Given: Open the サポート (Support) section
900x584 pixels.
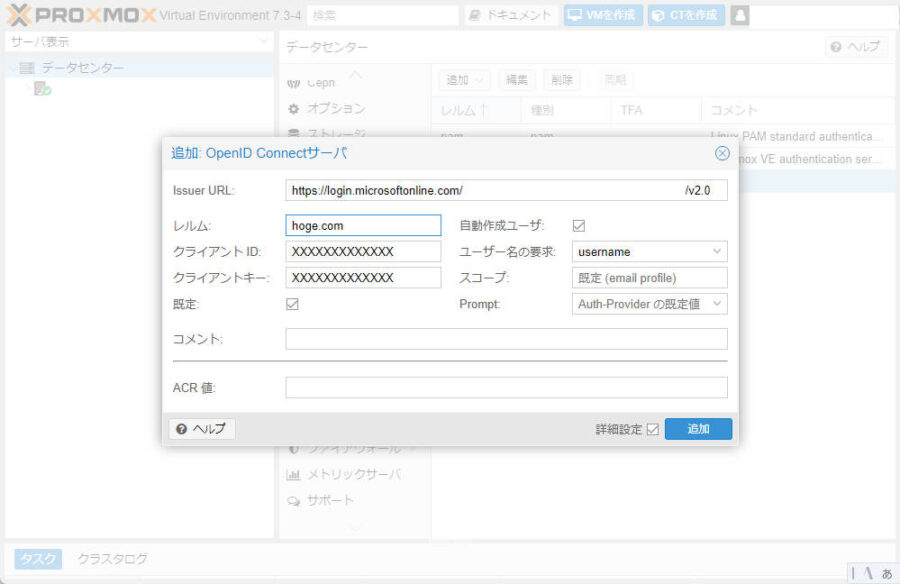Looking at the screenshot, I should coord(330,501).
